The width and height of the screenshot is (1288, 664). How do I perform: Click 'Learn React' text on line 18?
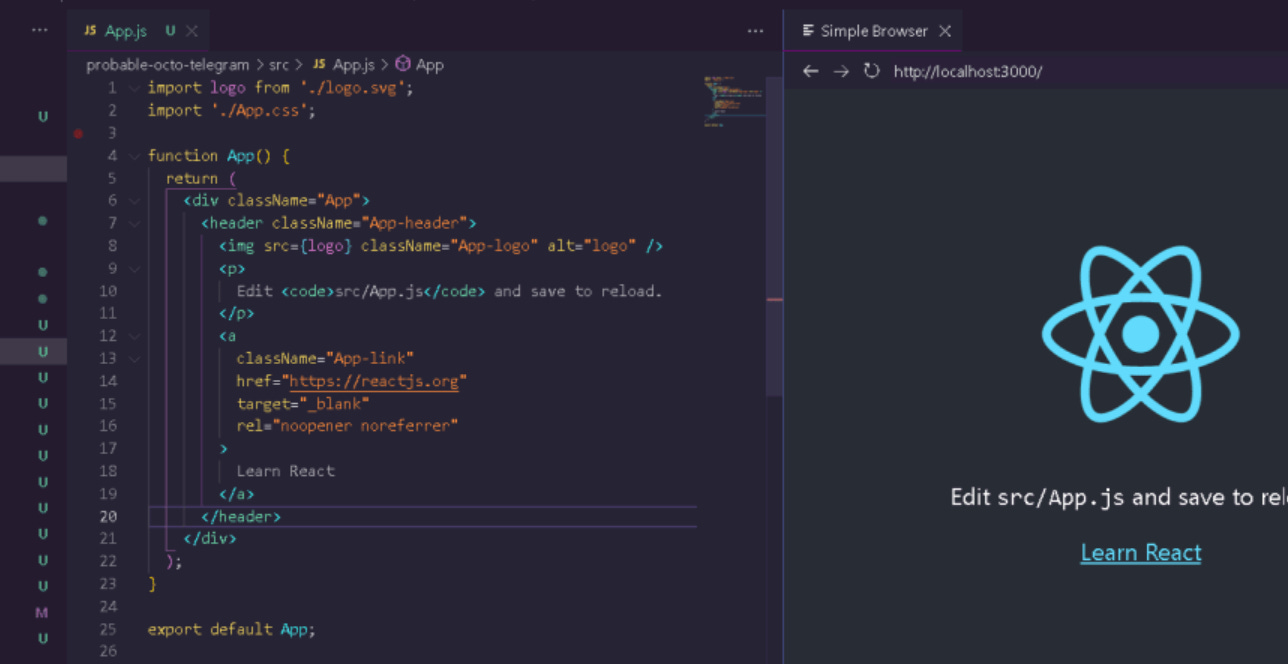285,471
